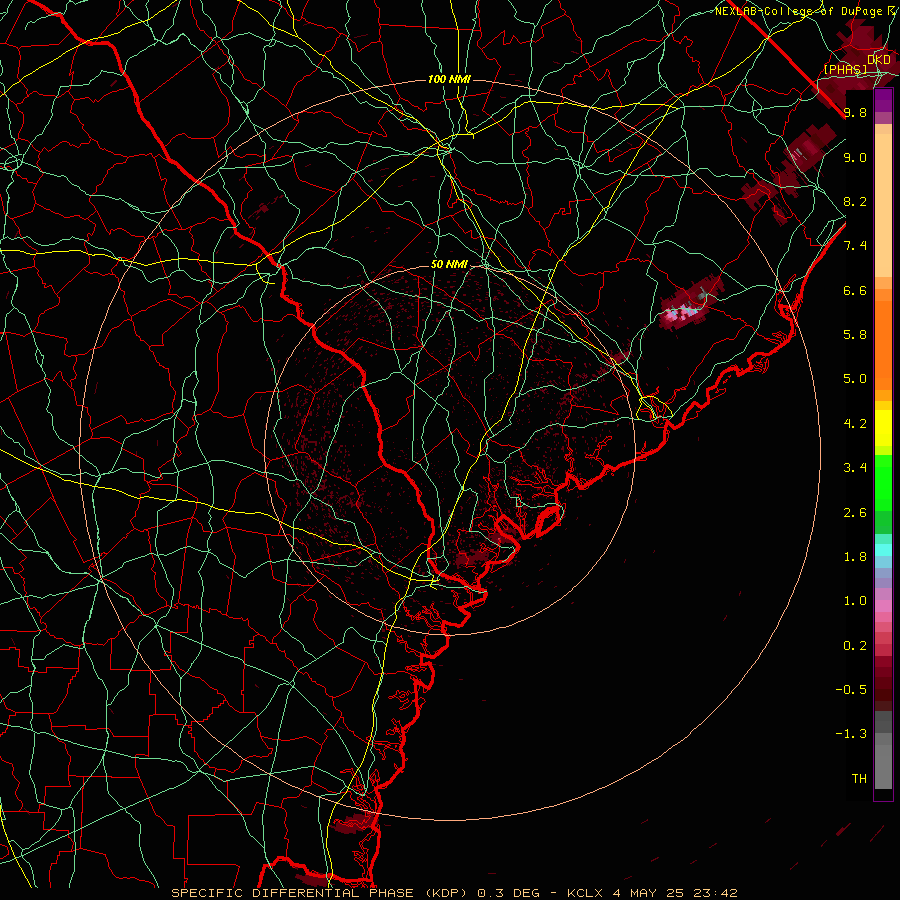Click the 9.8 legend value
Viewport: 900px width, 900px height.
pos(855,112)
